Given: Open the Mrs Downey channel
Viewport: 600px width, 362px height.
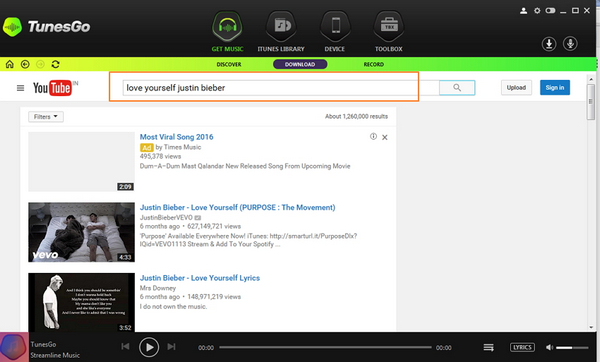Looking at the screenshot, I should click(158, 288).
